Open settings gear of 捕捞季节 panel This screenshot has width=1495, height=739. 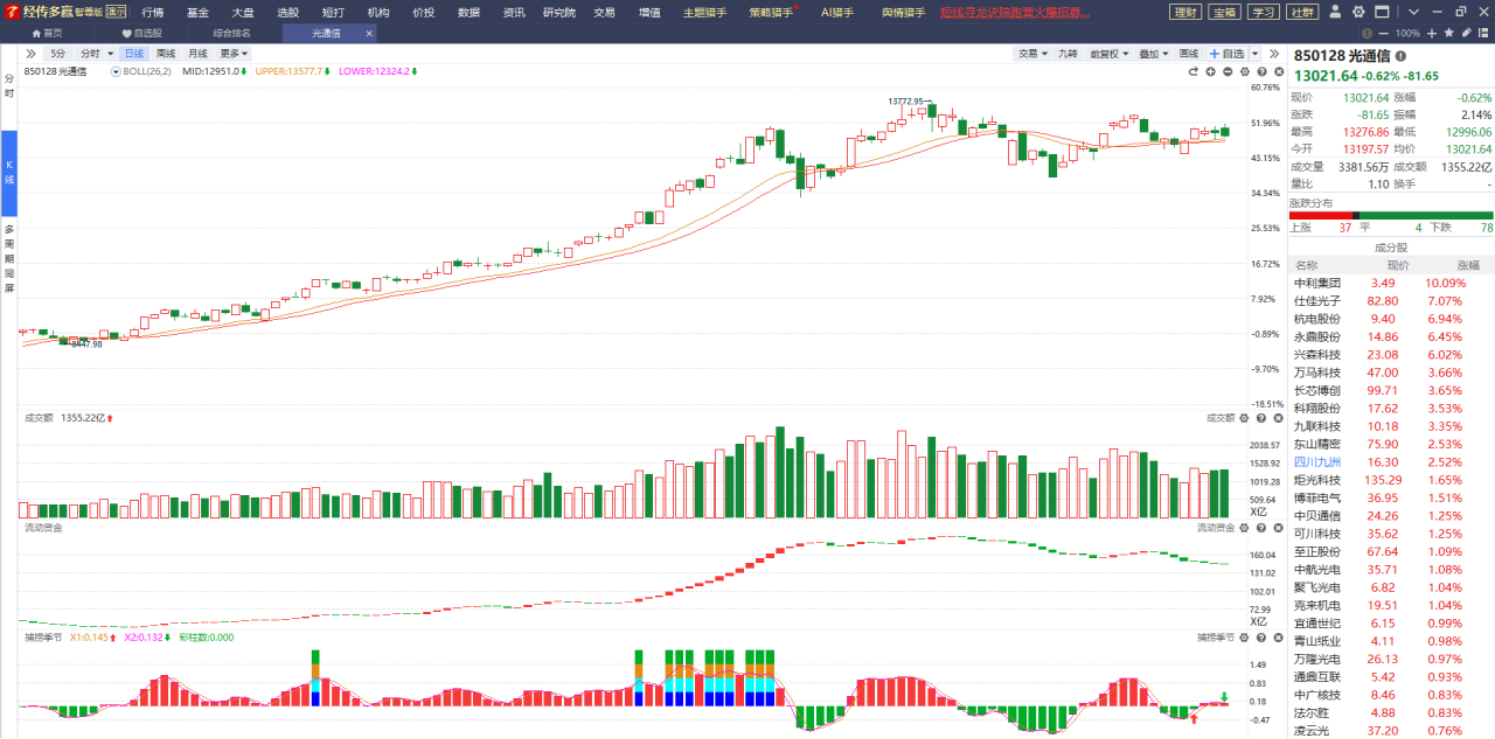(1245, 637)
